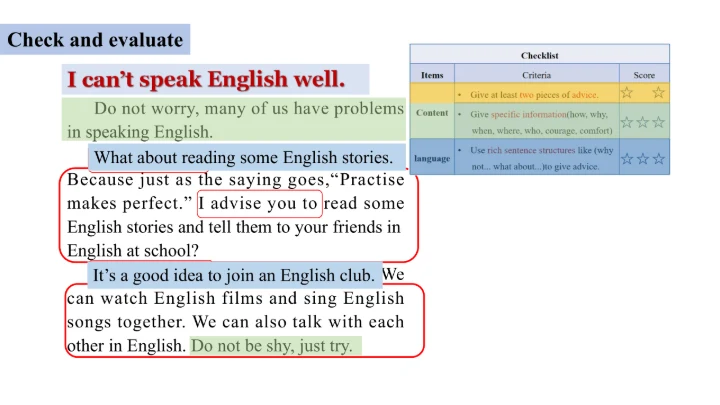Select the 'Check and evaluate' heading
Screen dimensions: 720x405
95,40
